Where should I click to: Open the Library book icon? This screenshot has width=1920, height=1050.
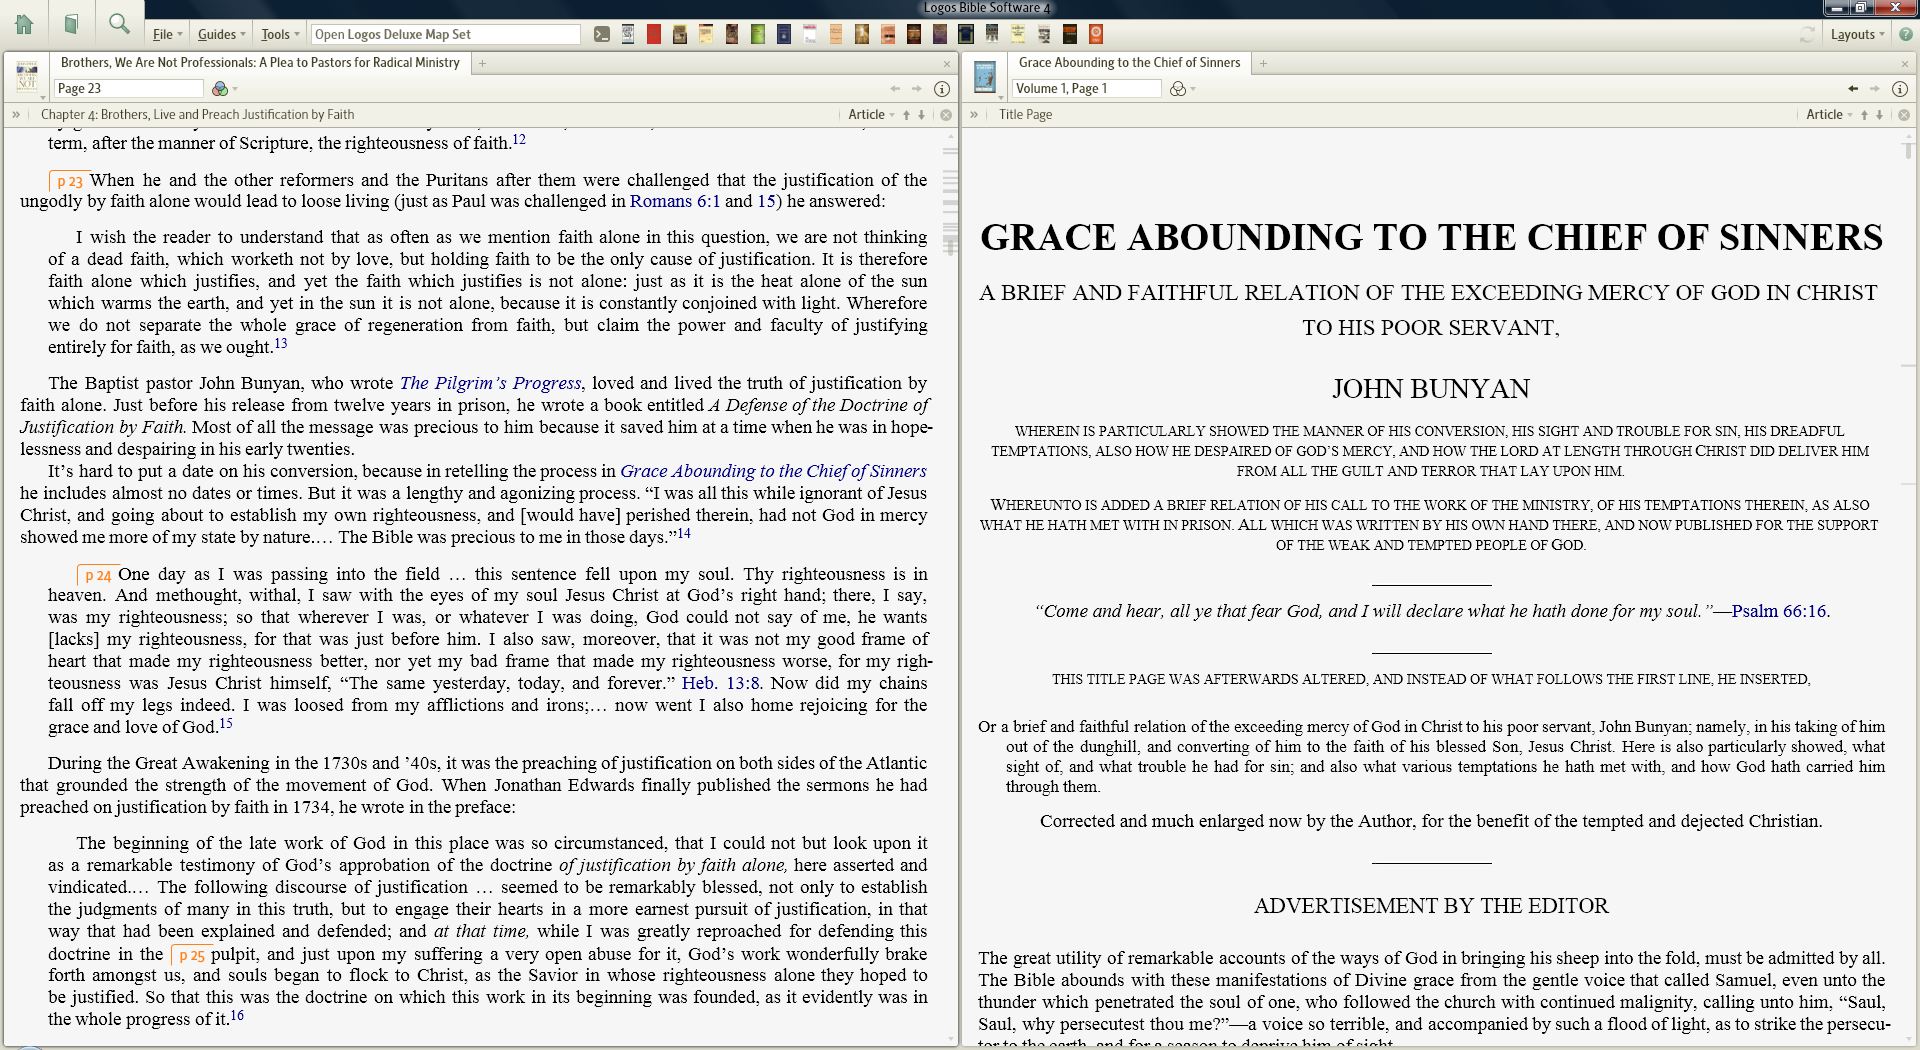(x=71, y=24)
